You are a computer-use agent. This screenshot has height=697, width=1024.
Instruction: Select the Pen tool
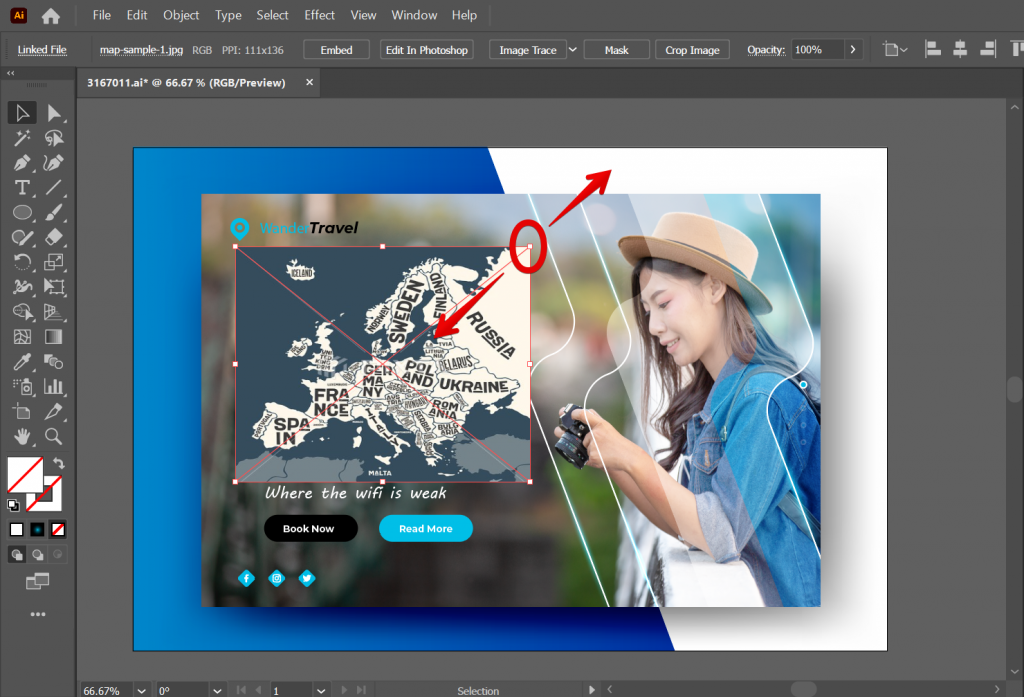tap(22, 162)
